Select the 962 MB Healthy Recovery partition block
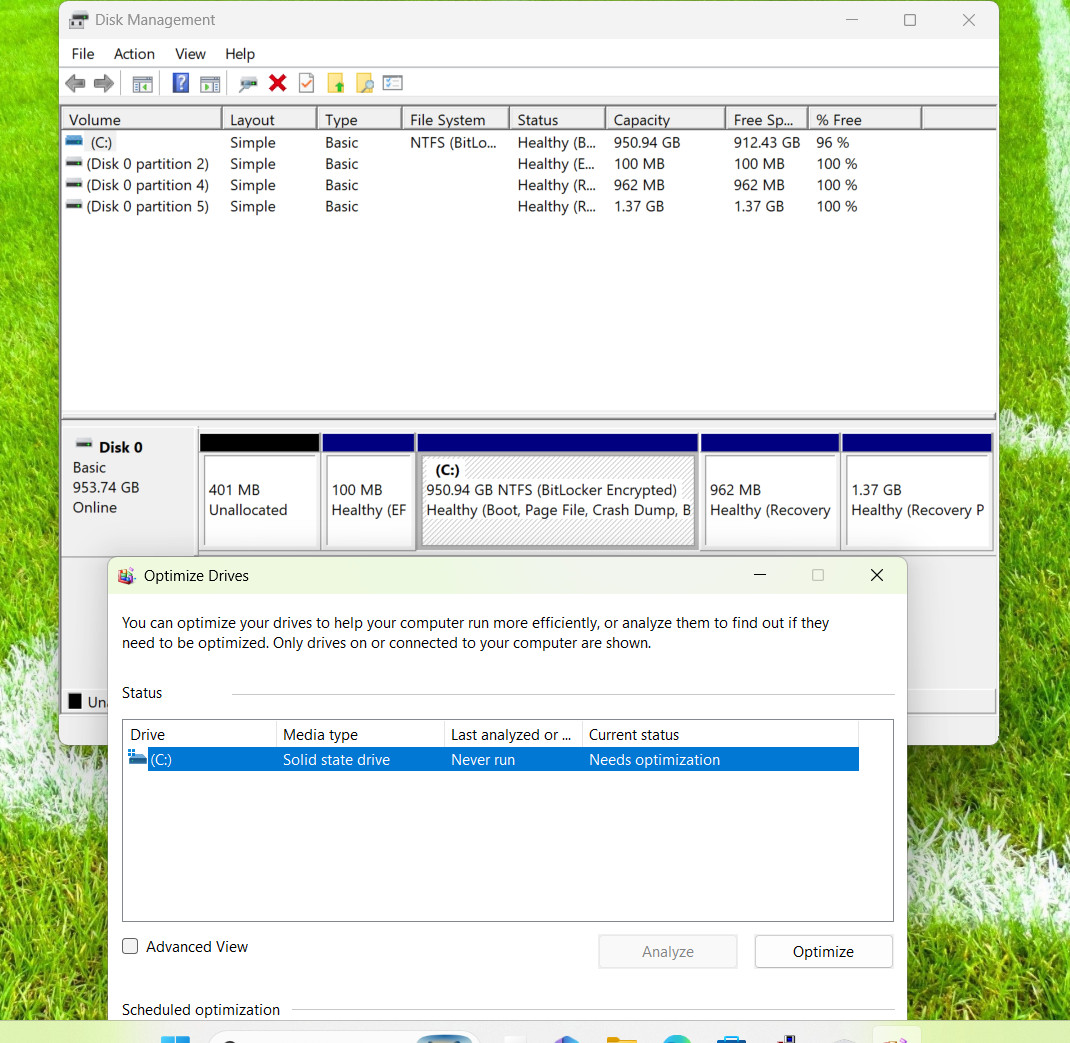 770,499
